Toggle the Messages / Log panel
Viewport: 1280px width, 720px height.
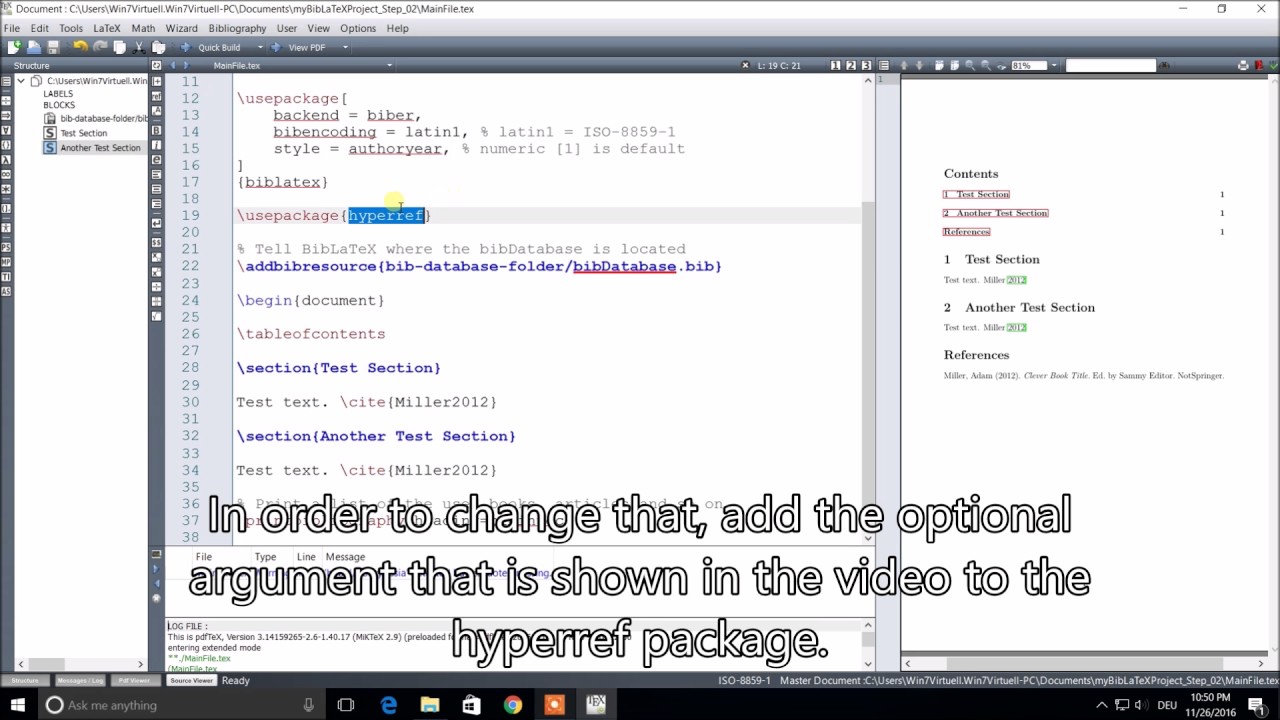tap(79, 680)
